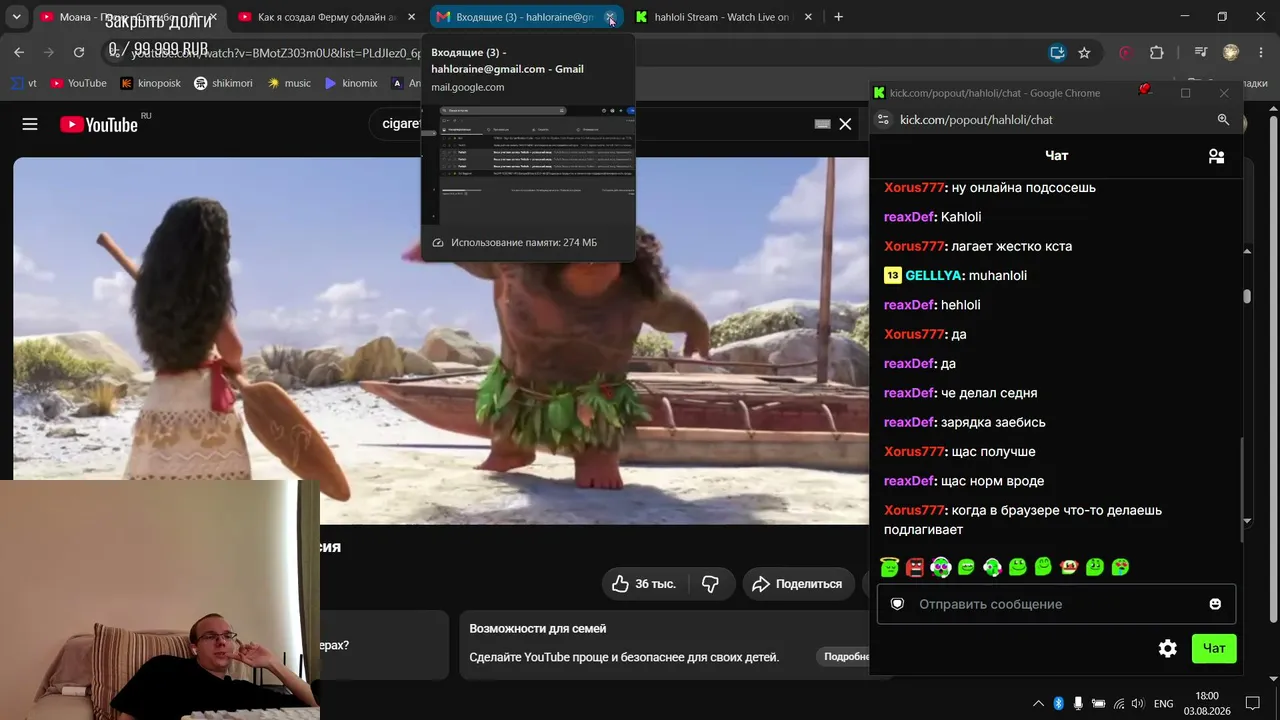Open zoom control in Kick popout address bar
The width and height of the screenshot is (1280, 720).
1223,120
